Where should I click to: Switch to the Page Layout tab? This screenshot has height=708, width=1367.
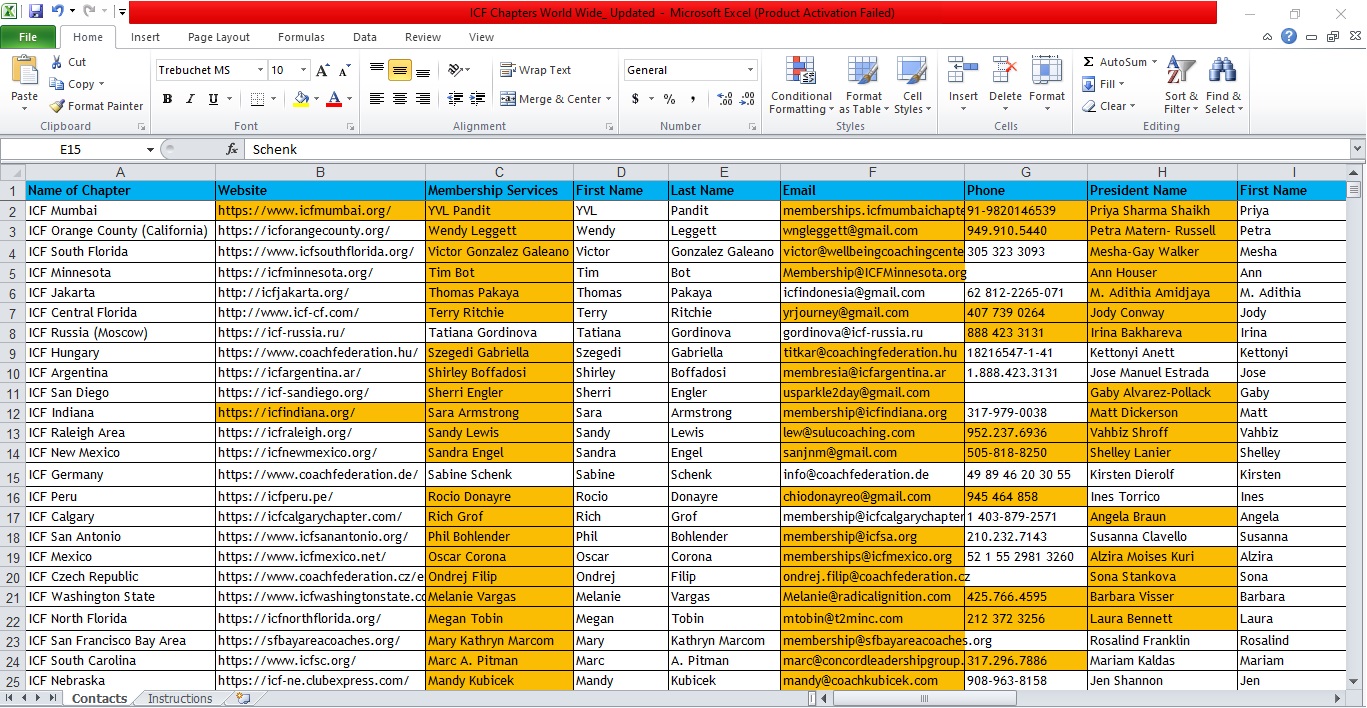coord(219,37)
